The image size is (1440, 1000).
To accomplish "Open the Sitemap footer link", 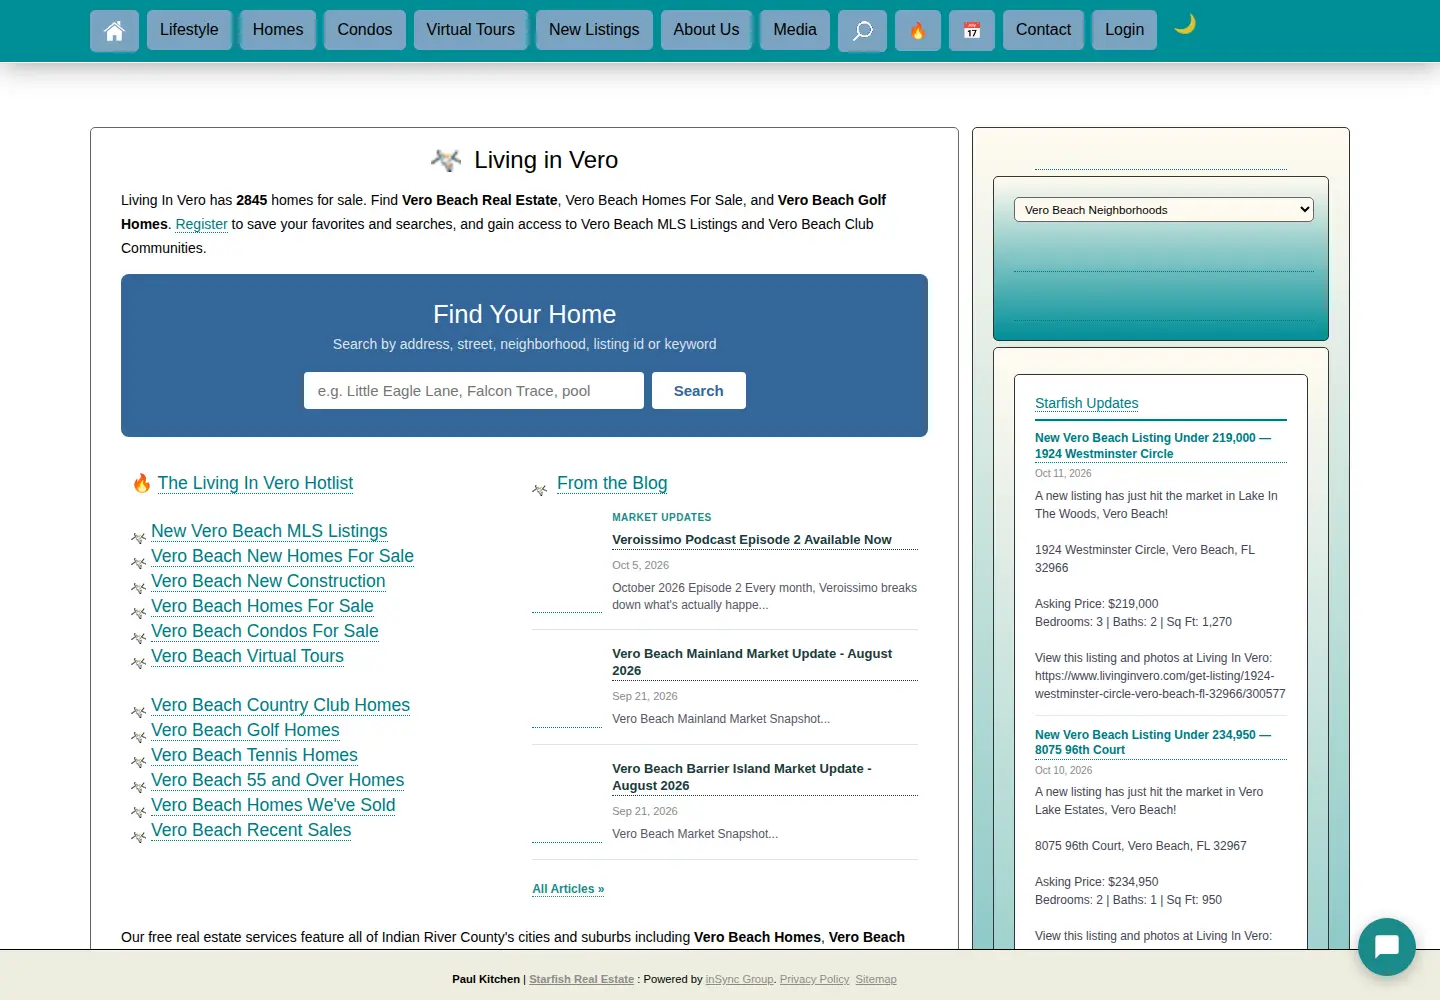I will (x=876, y=979).
